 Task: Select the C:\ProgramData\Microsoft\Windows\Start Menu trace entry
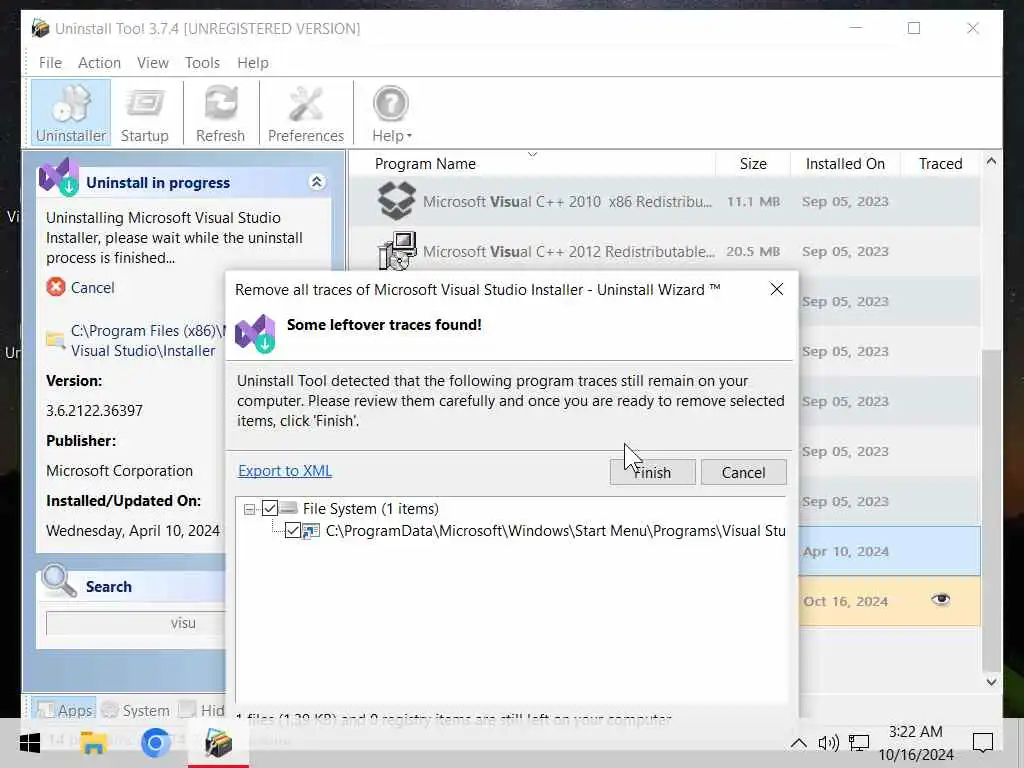click(x=555, y=531)
